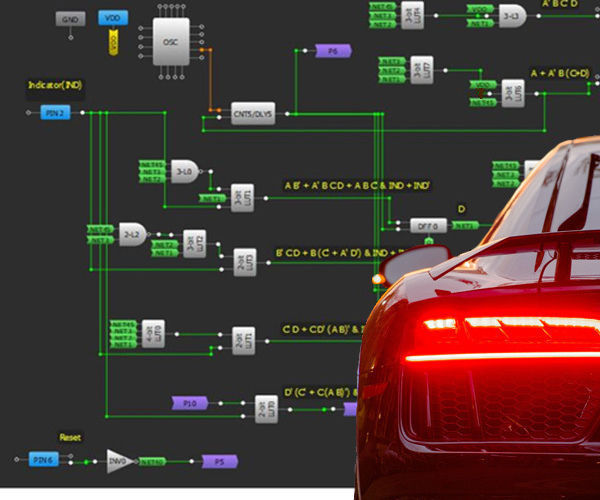Select the 2-bit LUT3 block
600x500 pixels.
(x=245, y=262)
